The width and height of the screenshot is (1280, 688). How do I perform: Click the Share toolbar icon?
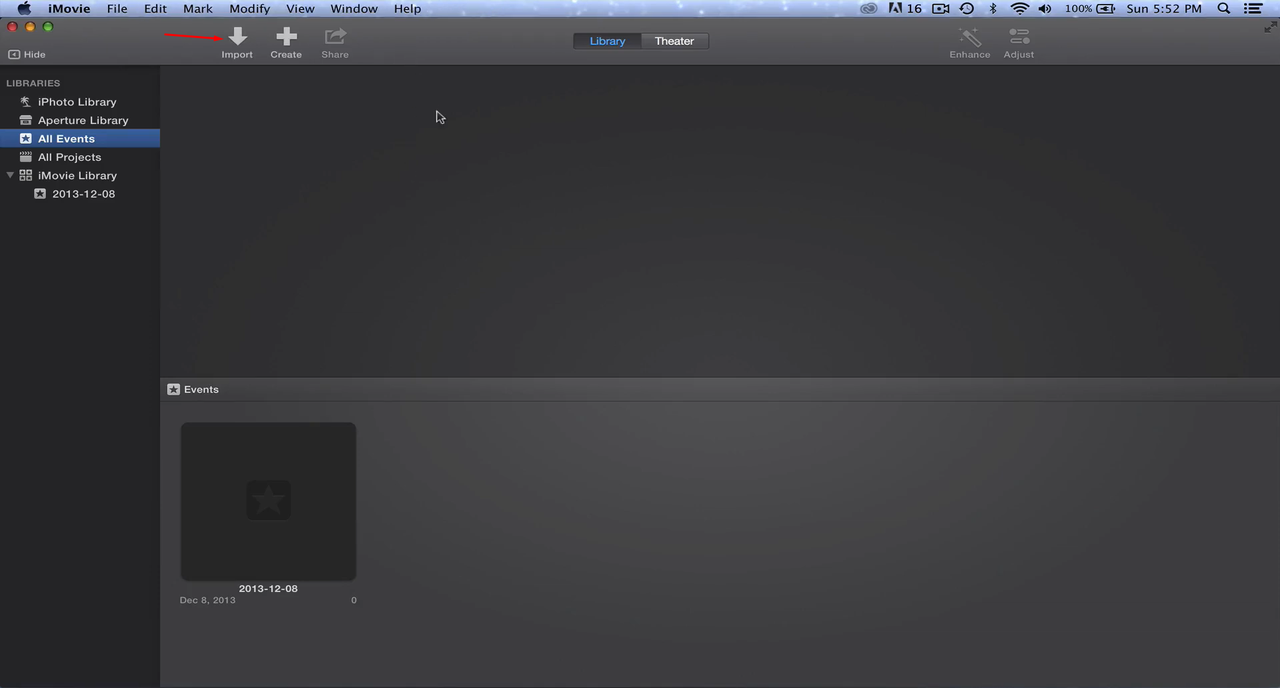(335, 42)
